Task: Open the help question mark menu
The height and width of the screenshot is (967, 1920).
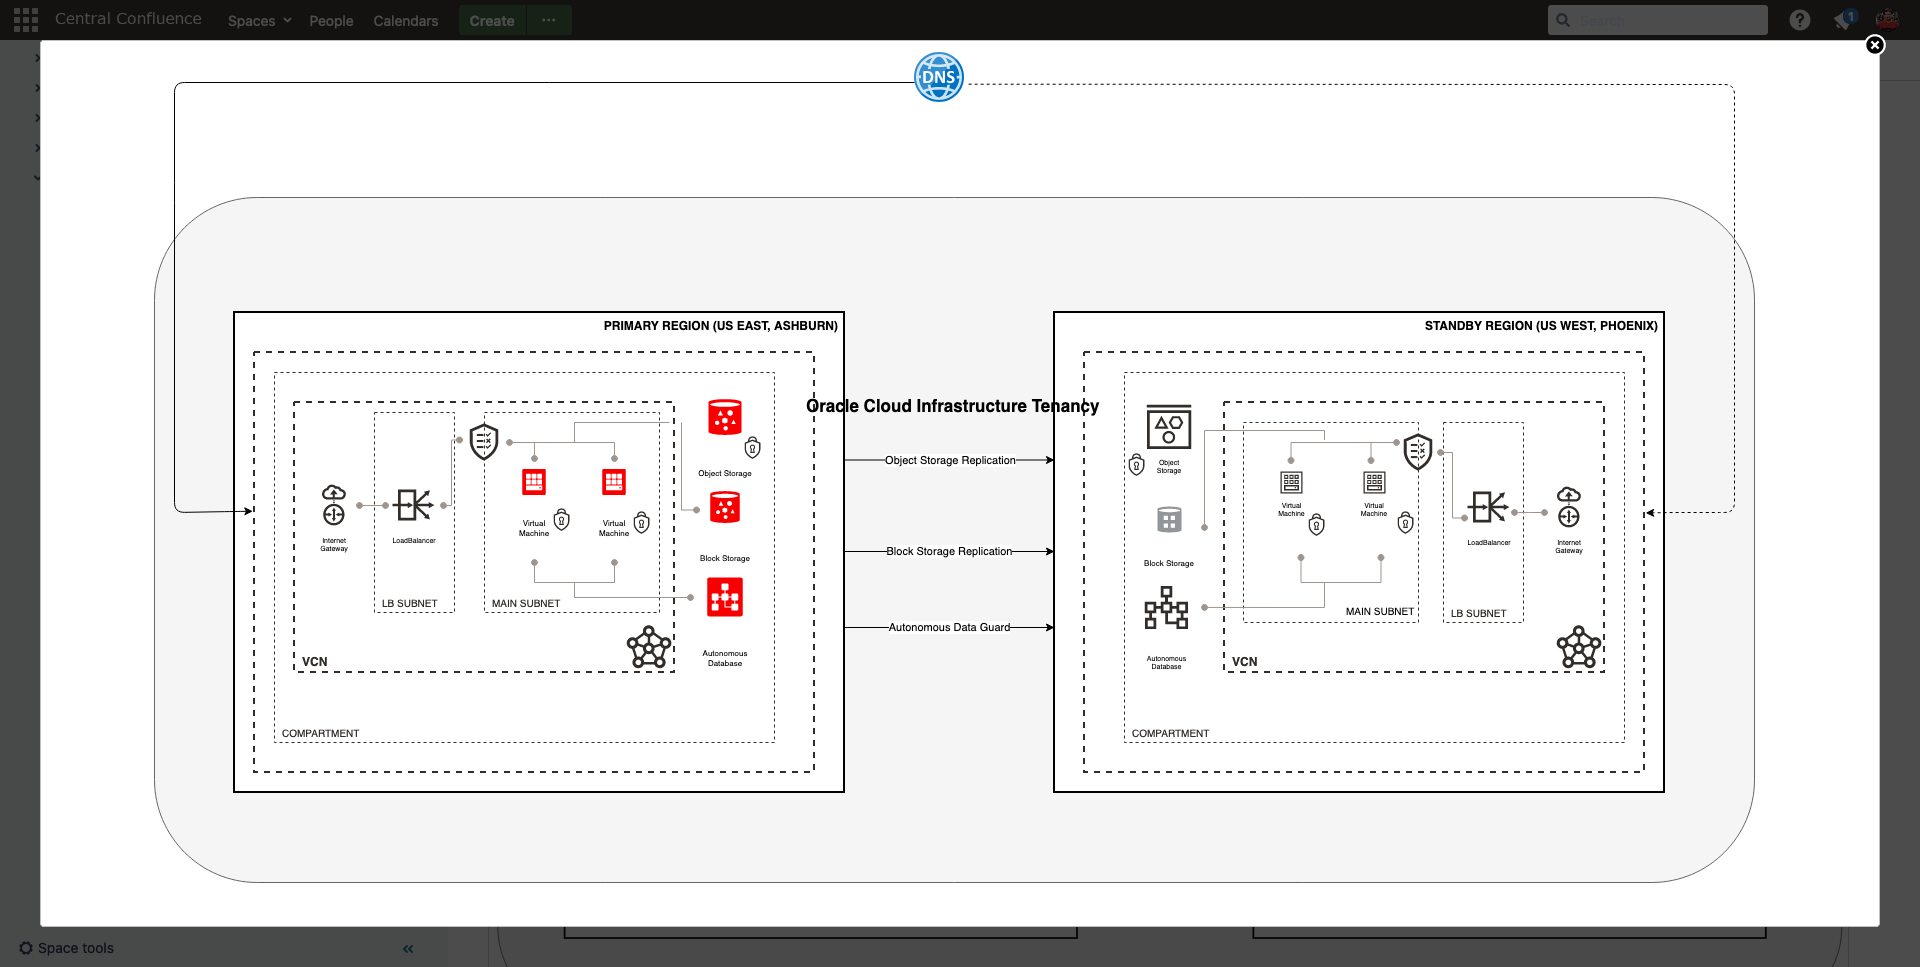Action: click(x=1799, y=20)
